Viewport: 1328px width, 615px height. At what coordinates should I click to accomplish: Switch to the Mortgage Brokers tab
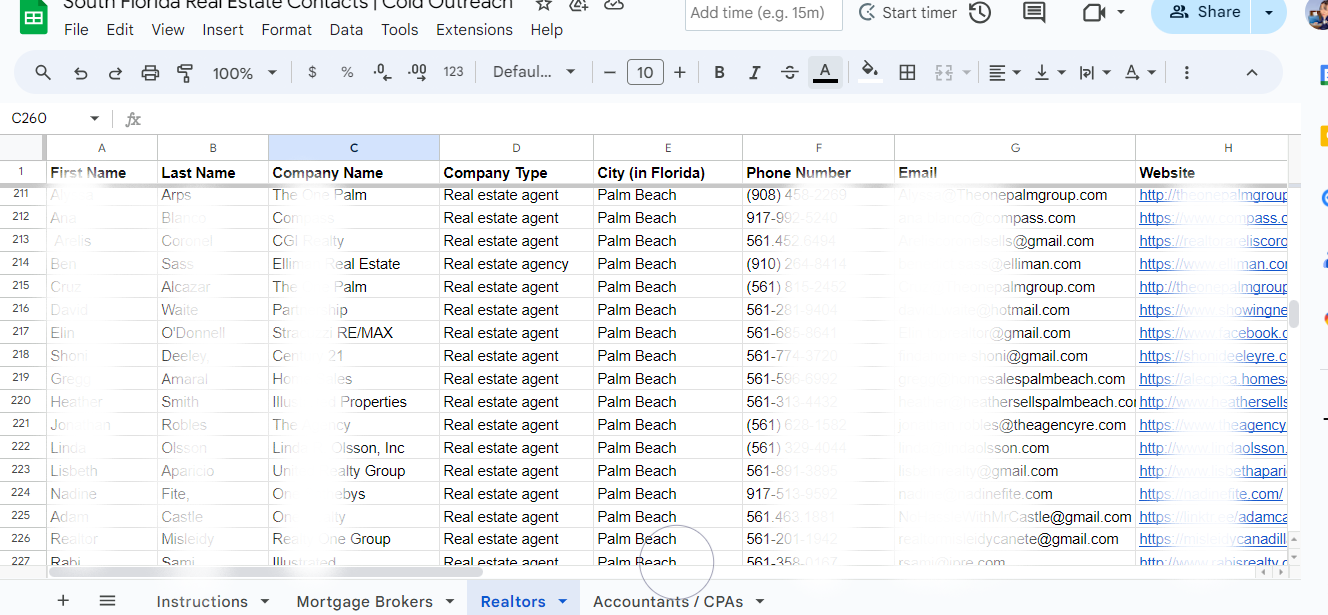[364, 601]
